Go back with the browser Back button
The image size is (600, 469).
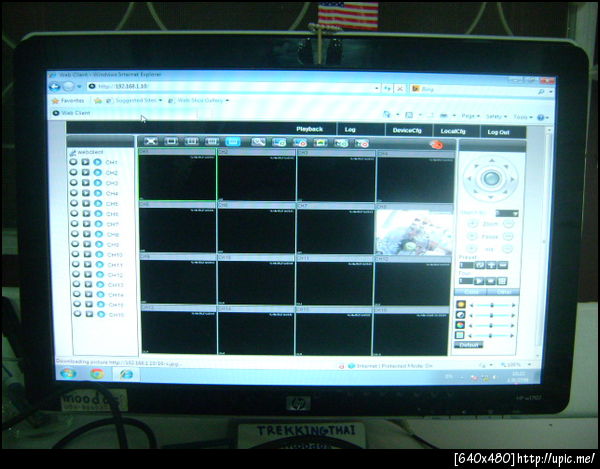55,87
